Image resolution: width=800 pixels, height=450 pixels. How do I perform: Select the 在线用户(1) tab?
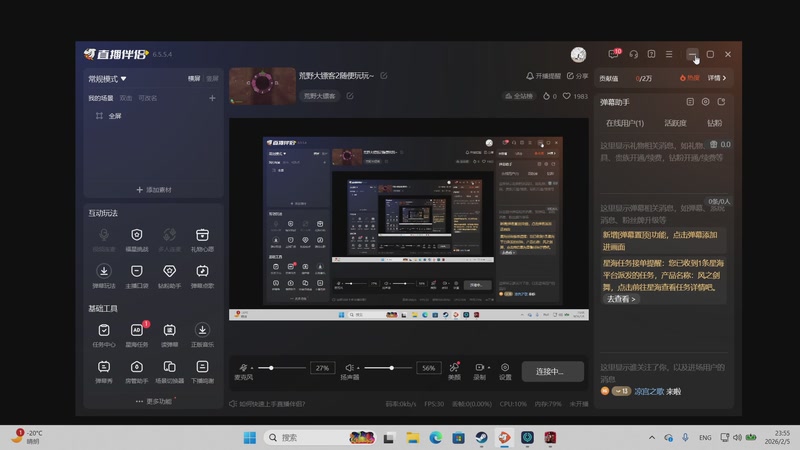pos(625,123)
